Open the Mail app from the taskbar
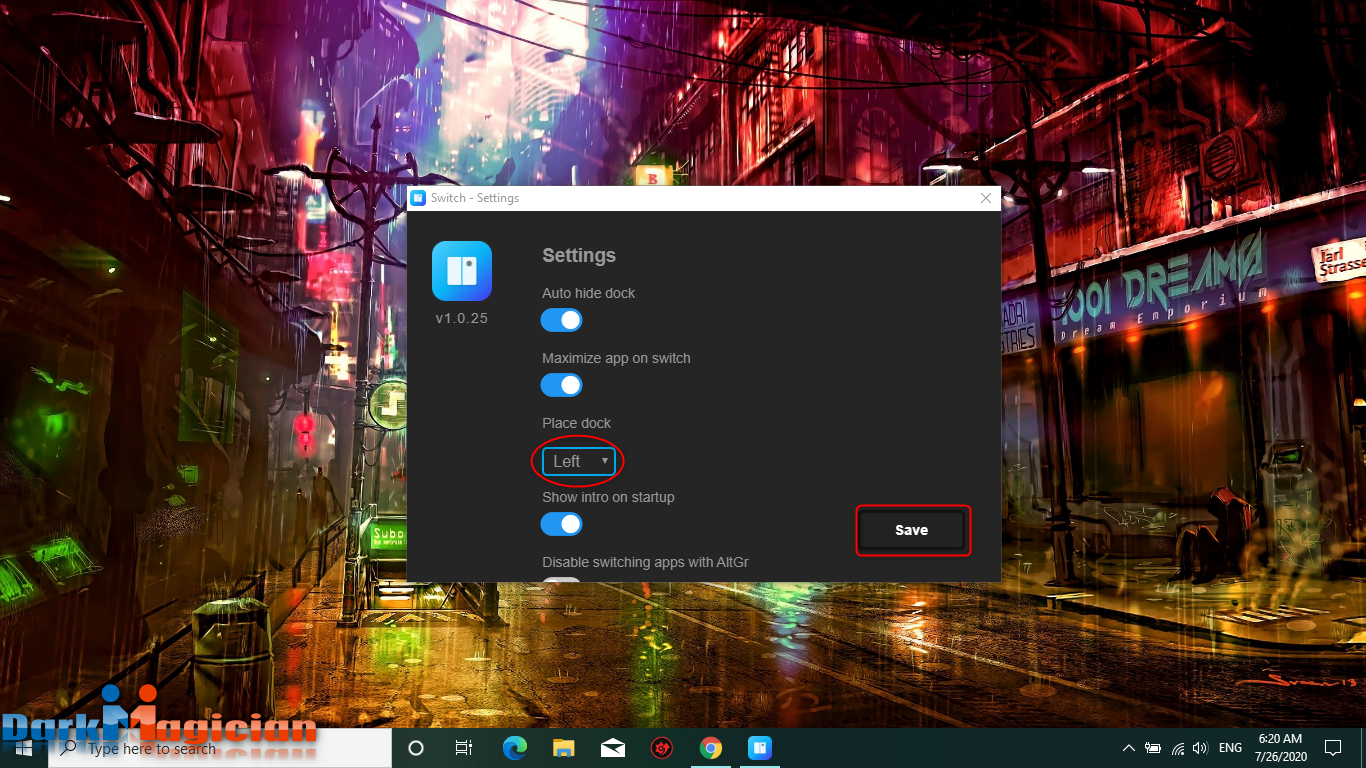Image resolution: width=1366 pixels, height=768 pixels. click(x=613, y=748)
